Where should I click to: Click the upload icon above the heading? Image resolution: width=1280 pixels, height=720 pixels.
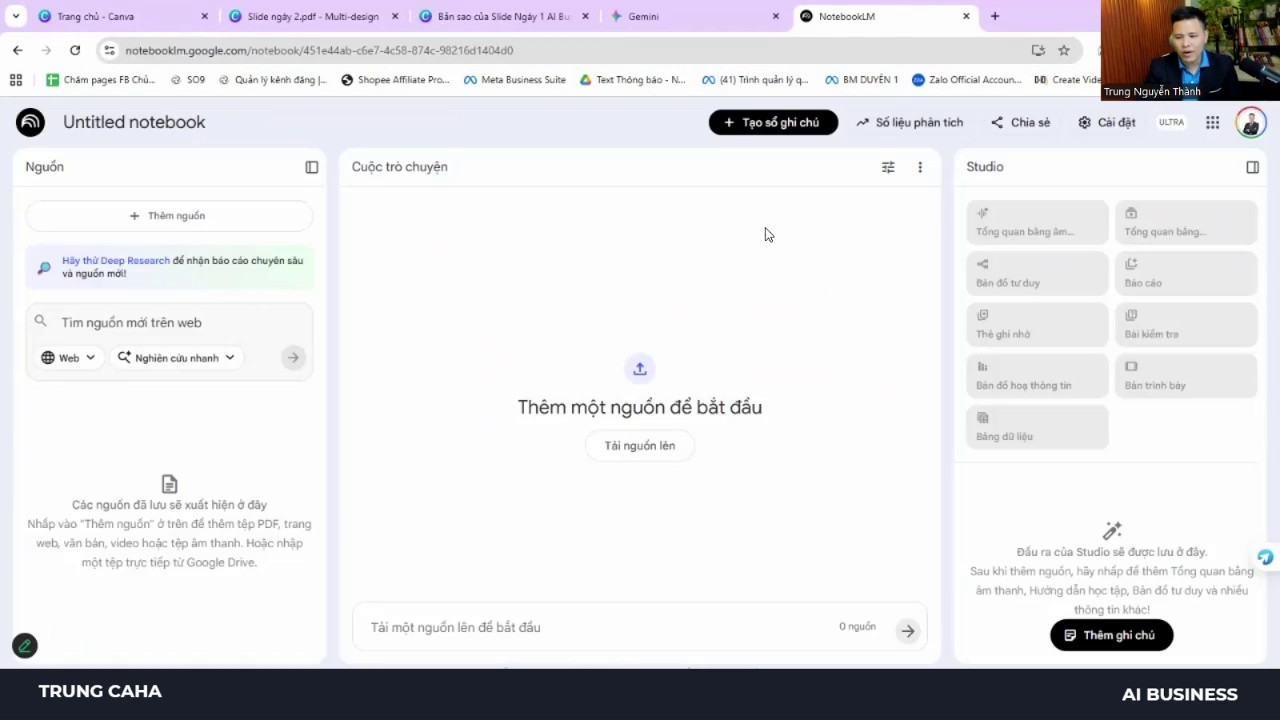pos(640,369)
